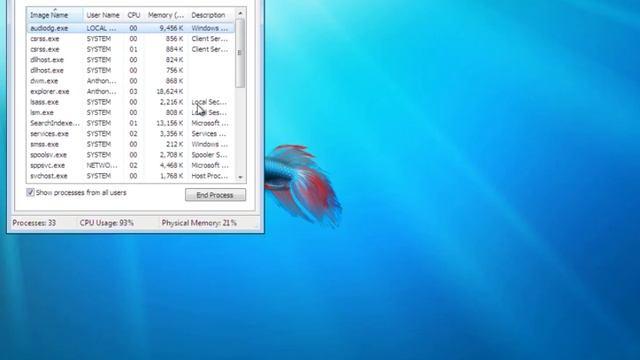Tick the Show processes from all users checkbox
The width and height of the screenshot is (640, 360).
coord(30,192)
